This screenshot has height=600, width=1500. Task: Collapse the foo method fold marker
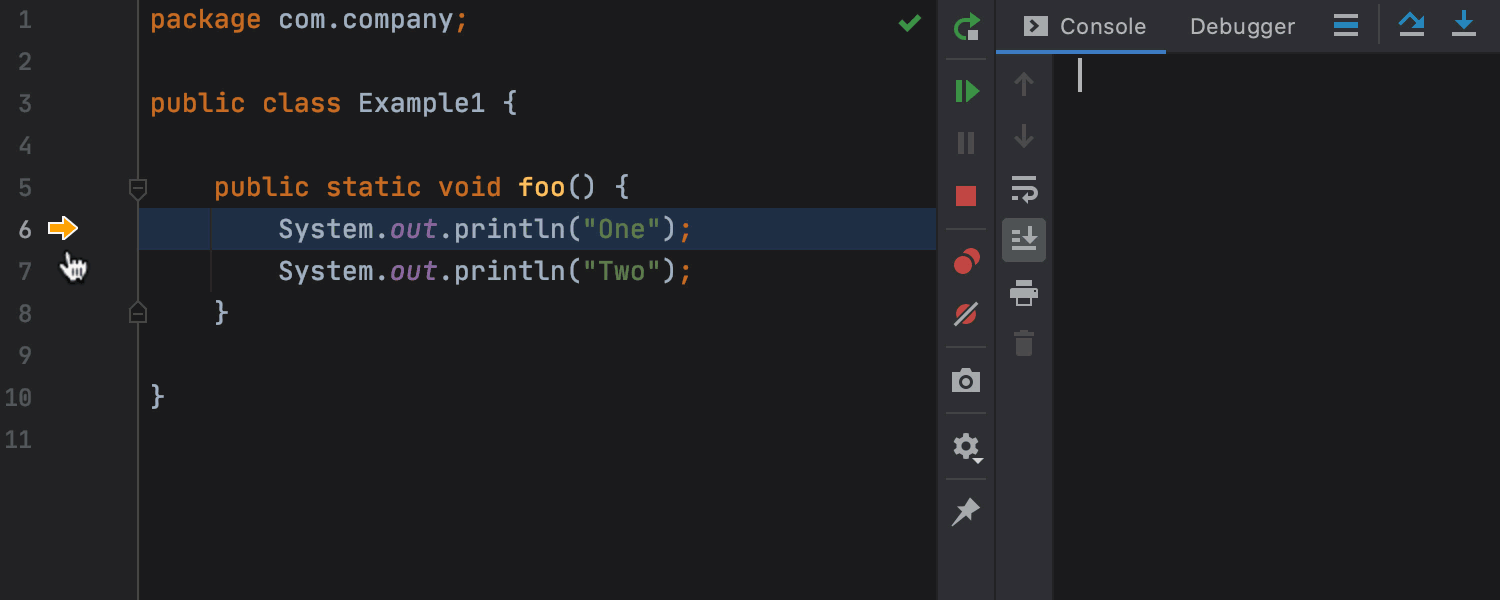[137, 188]
